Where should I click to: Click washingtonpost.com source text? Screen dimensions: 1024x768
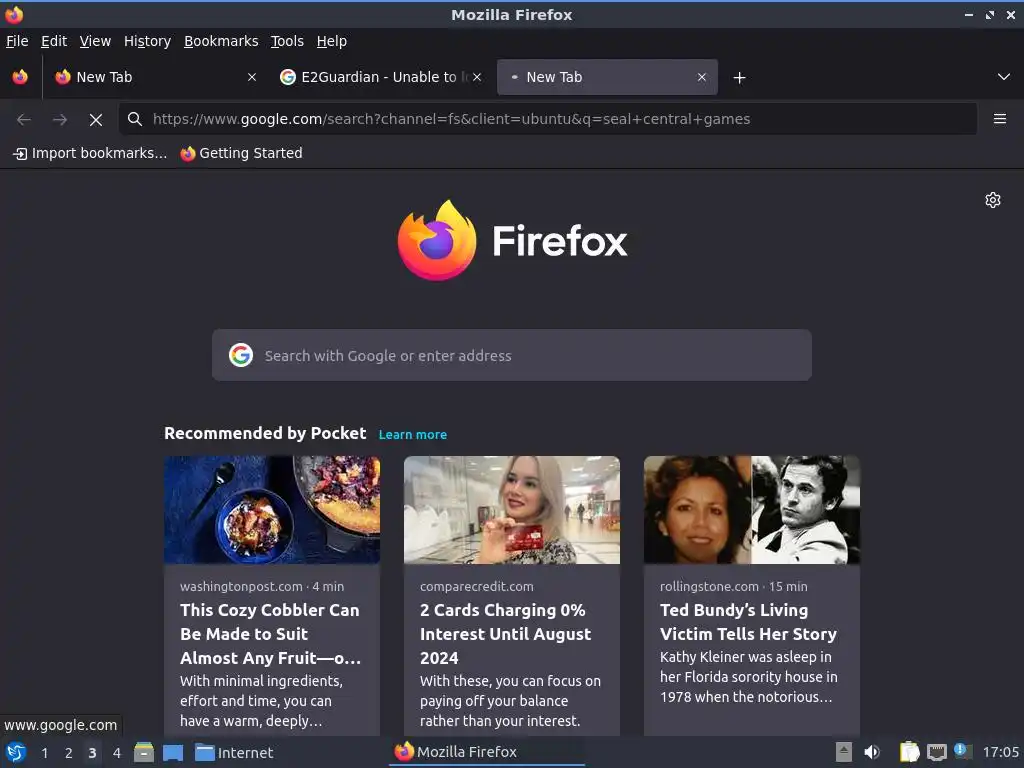pos(241,586)
